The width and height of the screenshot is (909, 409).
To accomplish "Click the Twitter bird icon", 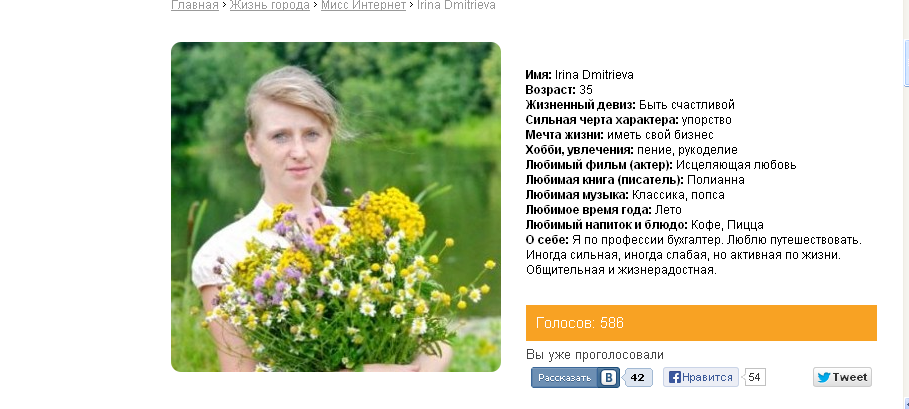I will coord(824,377).
